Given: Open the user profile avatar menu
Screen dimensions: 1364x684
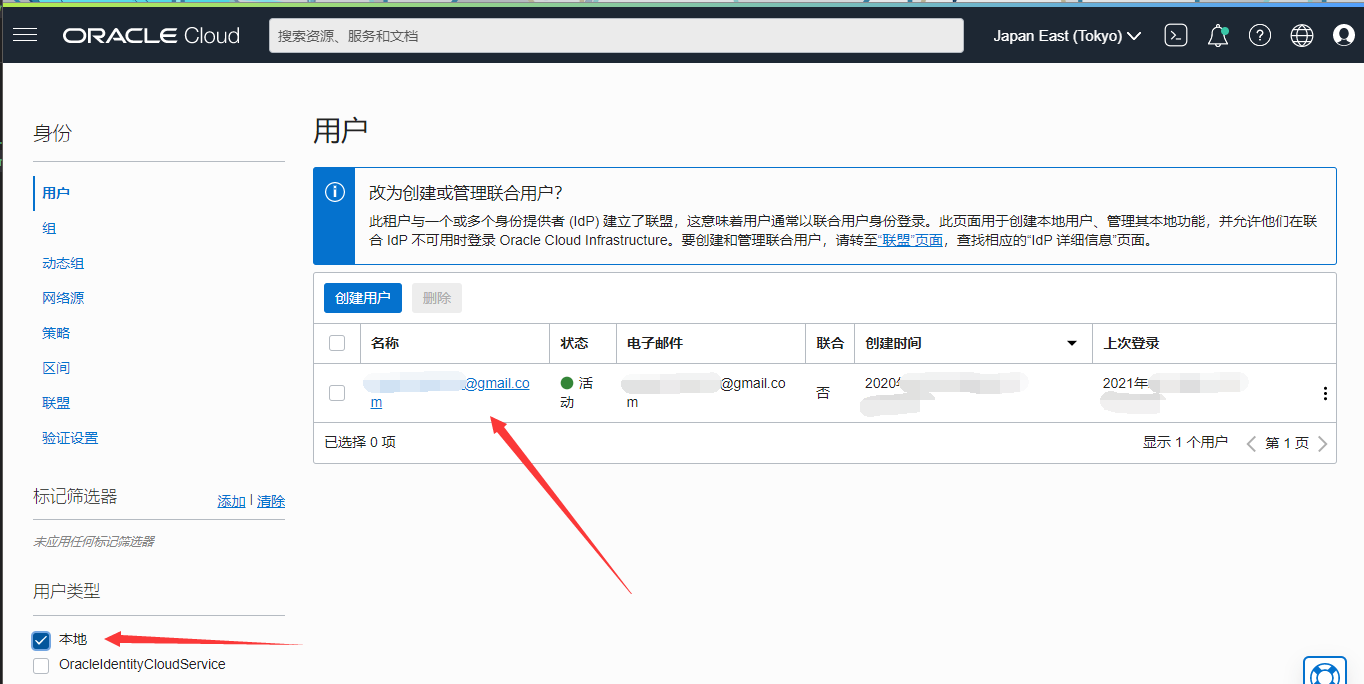Looking at the screenshot, I should 1343,34.
